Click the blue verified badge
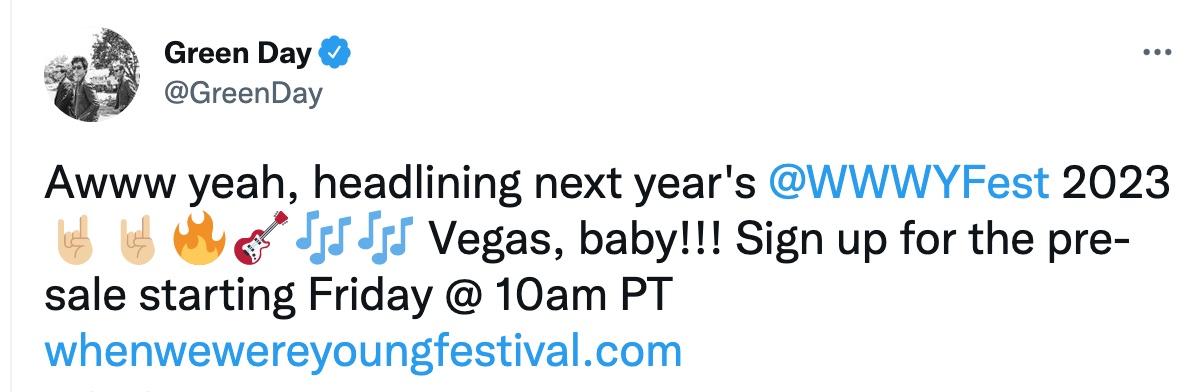The image size is (1196, 392). [x=334, y=53]
